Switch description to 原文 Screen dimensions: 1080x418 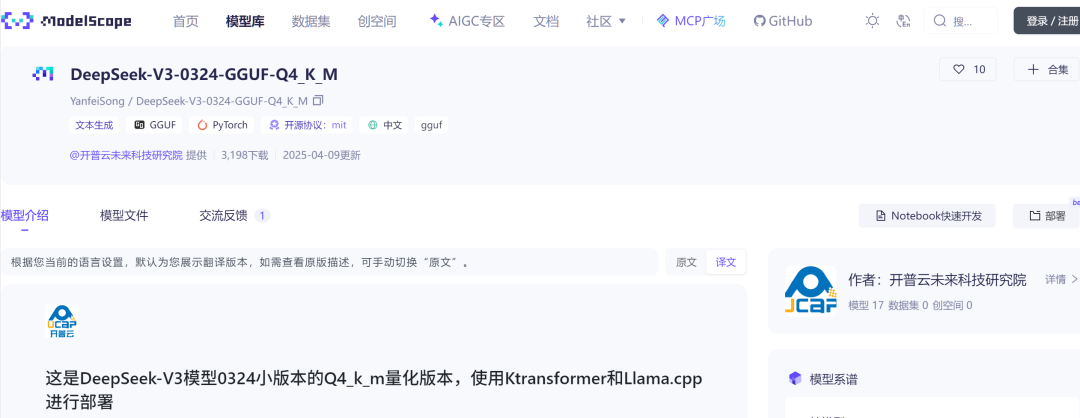click(x=686, y=262)
